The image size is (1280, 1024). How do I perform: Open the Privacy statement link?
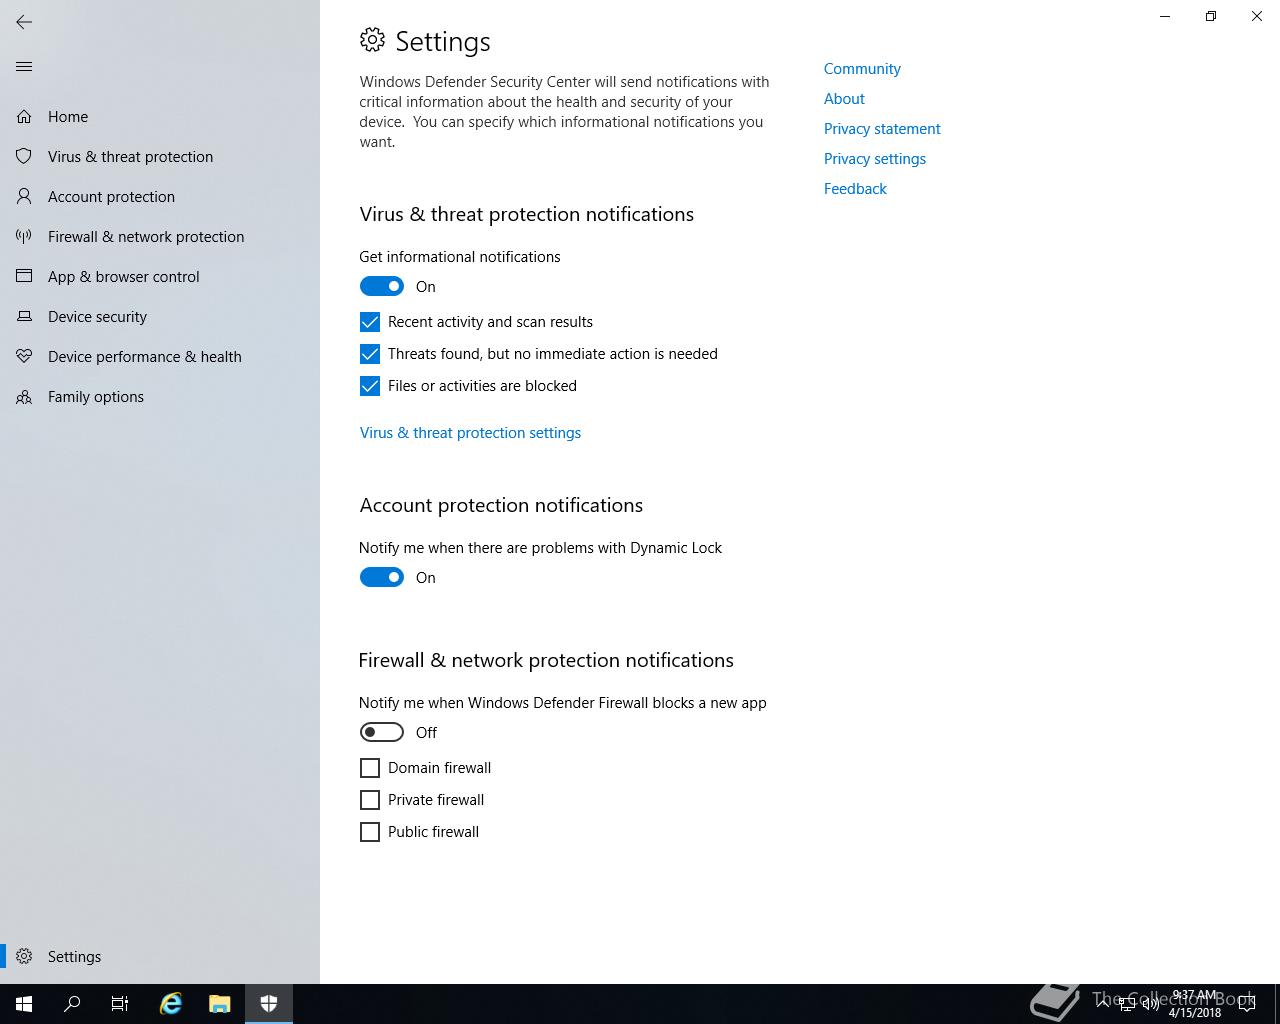pos(882,129)
